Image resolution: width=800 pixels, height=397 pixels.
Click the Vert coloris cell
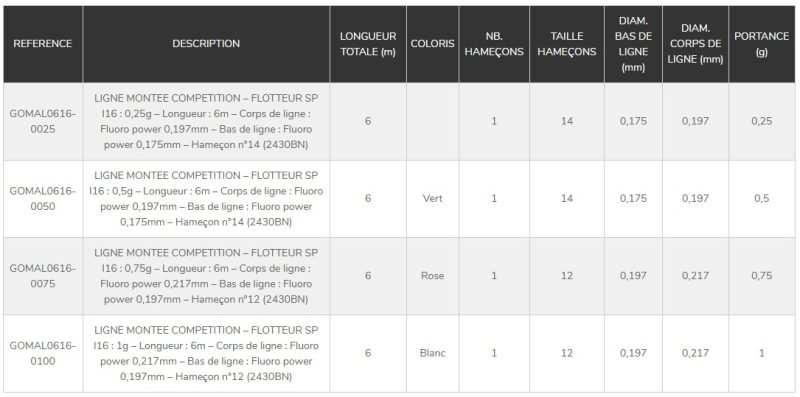pos(433,198)
